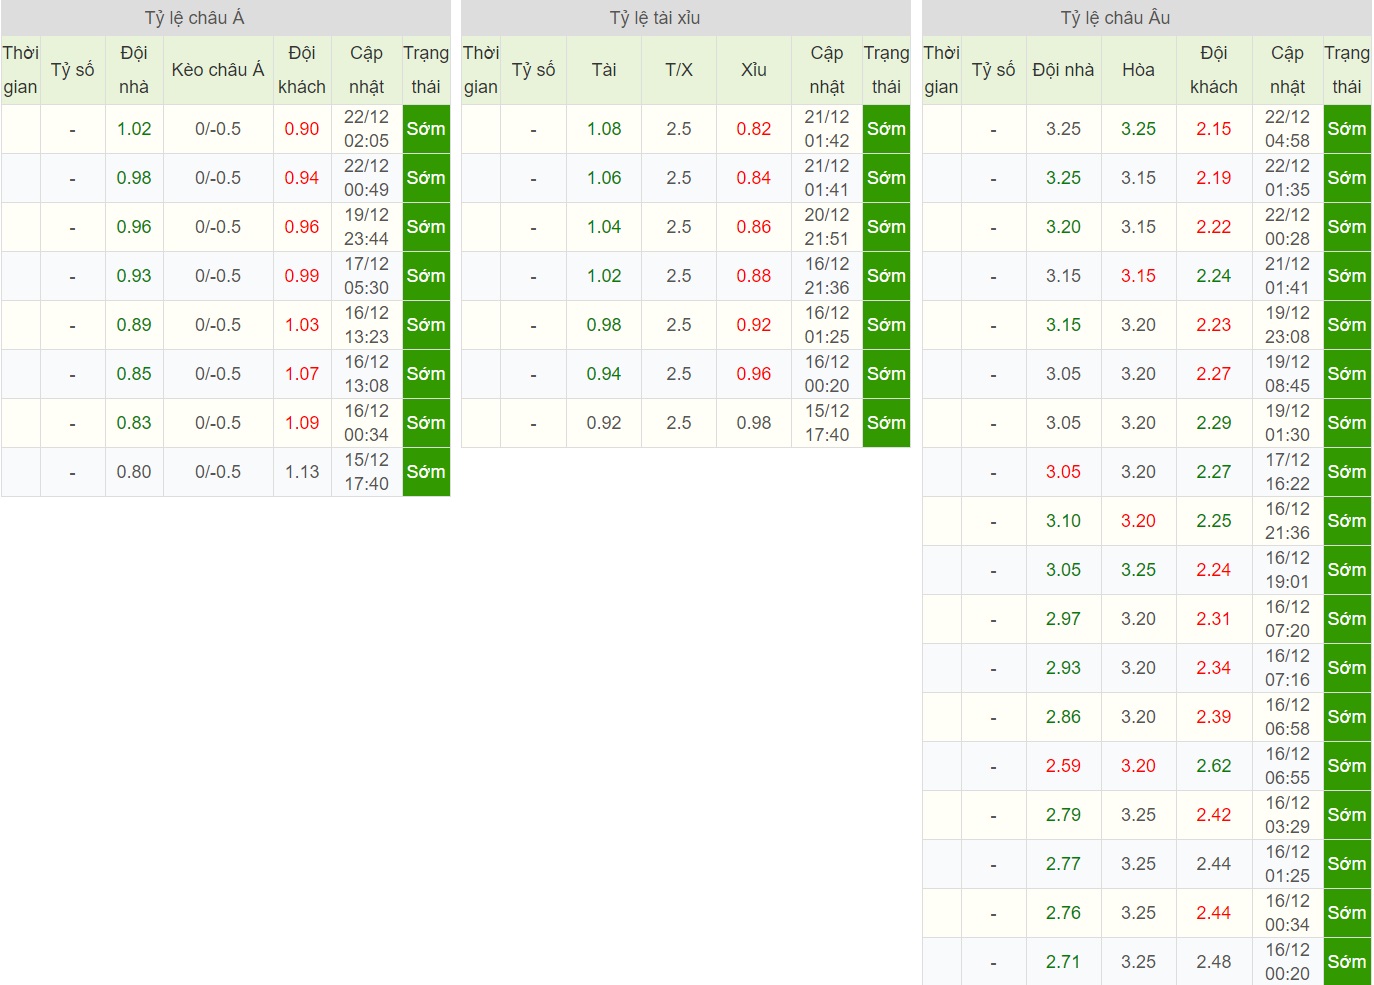
Task: Click the 'Tài' column header
Action: [604, 70]
